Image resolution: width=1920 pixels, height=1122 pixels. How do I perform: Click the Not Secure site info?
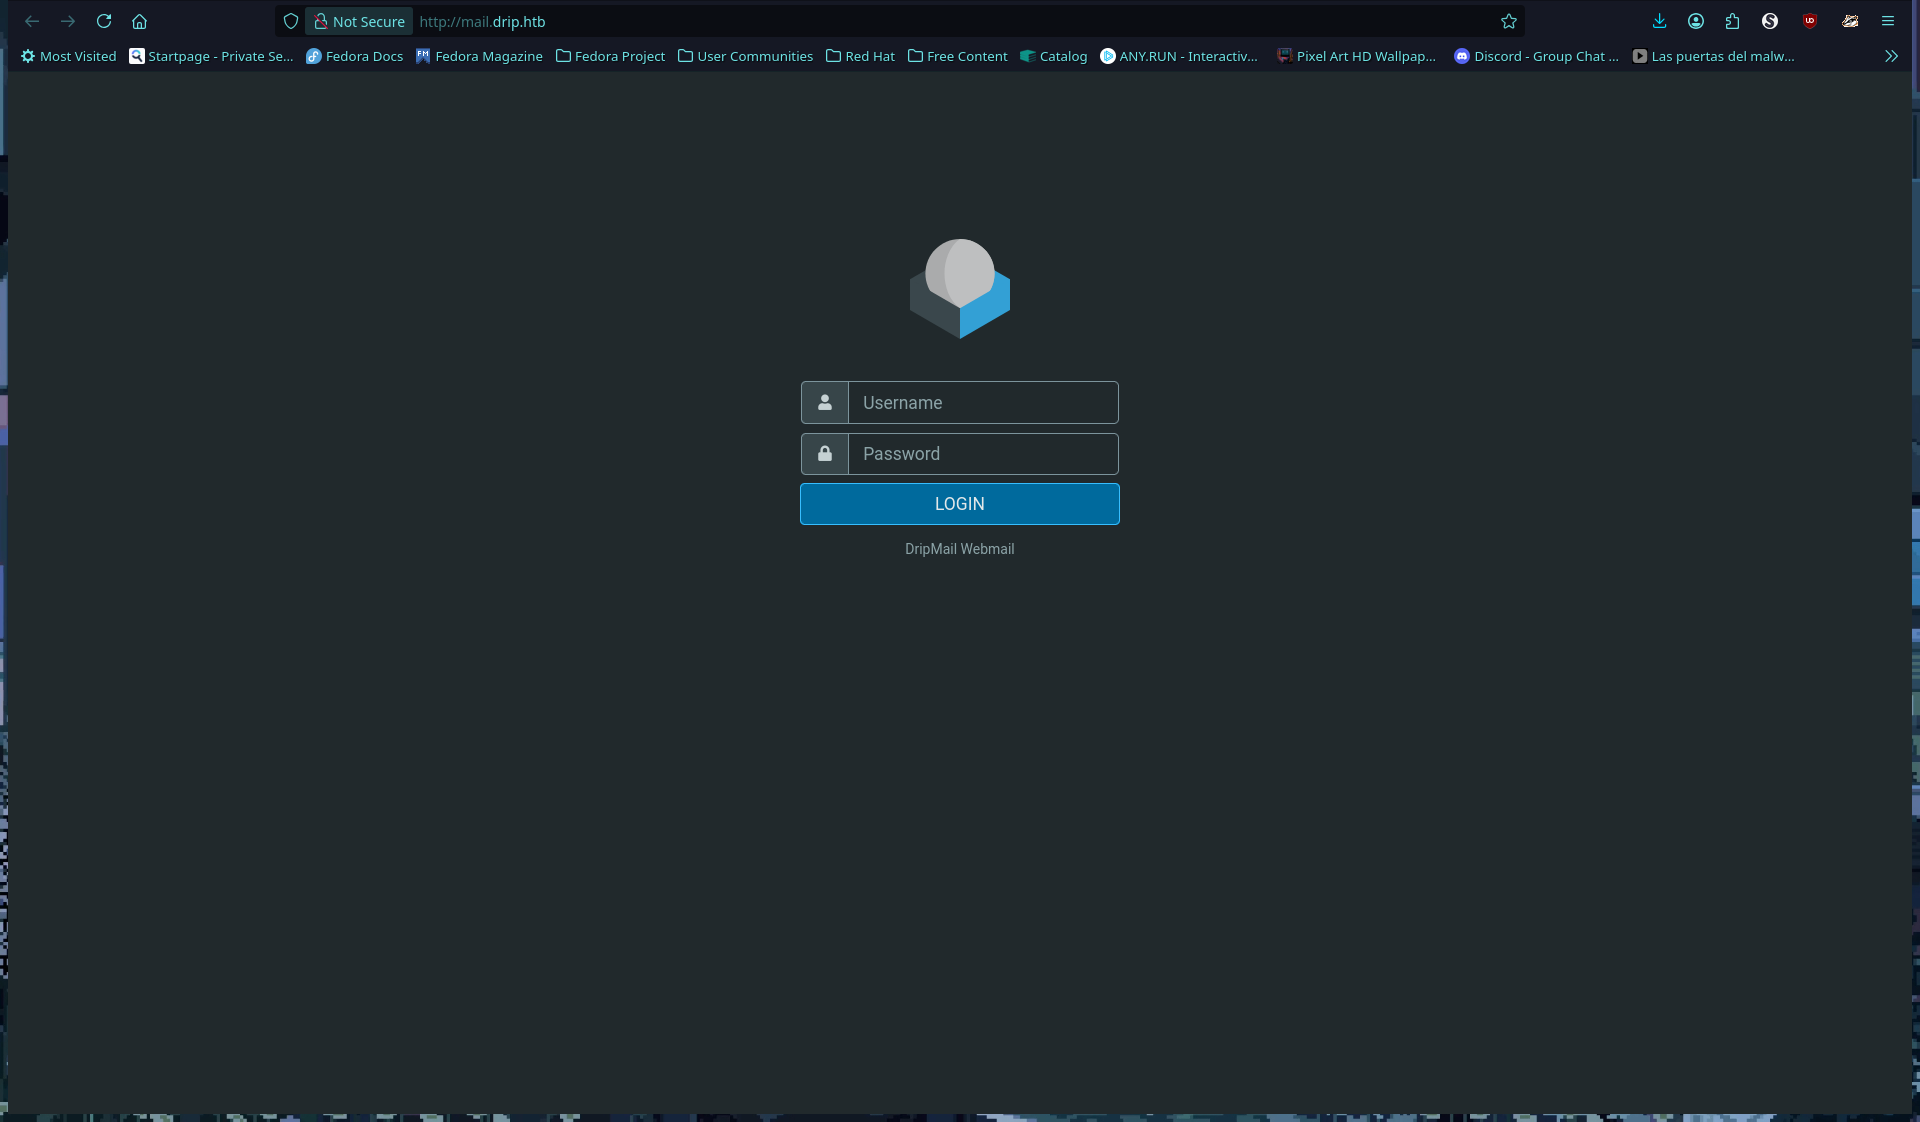pos(359,21)
